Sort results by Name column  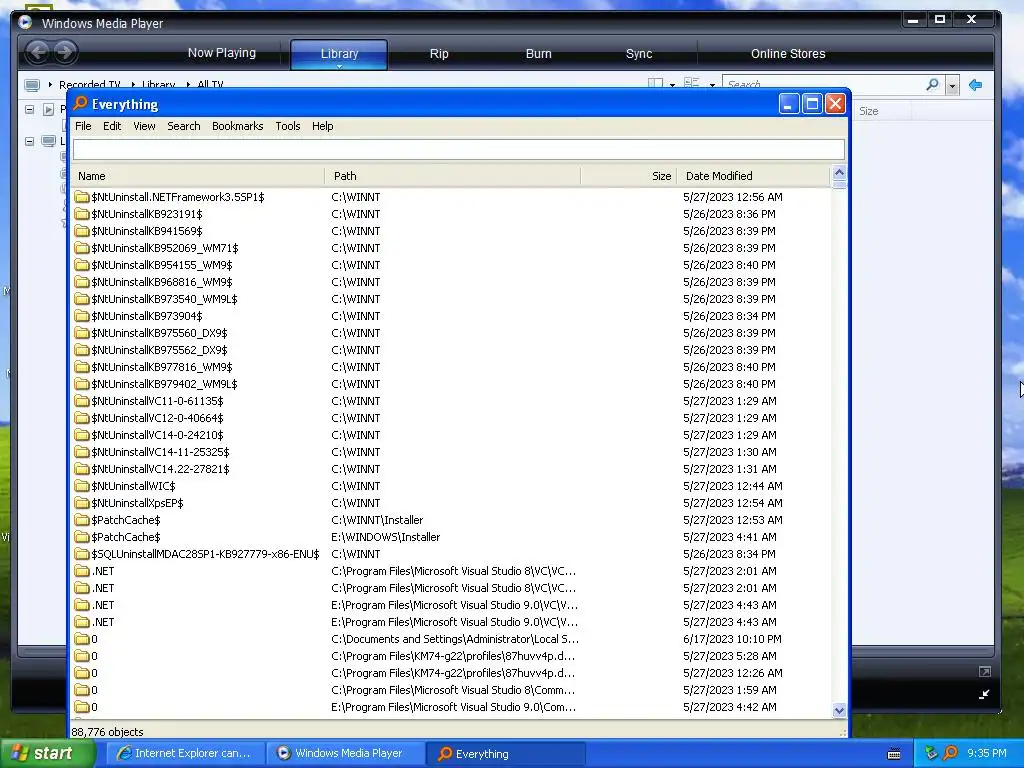coord(198,176)
